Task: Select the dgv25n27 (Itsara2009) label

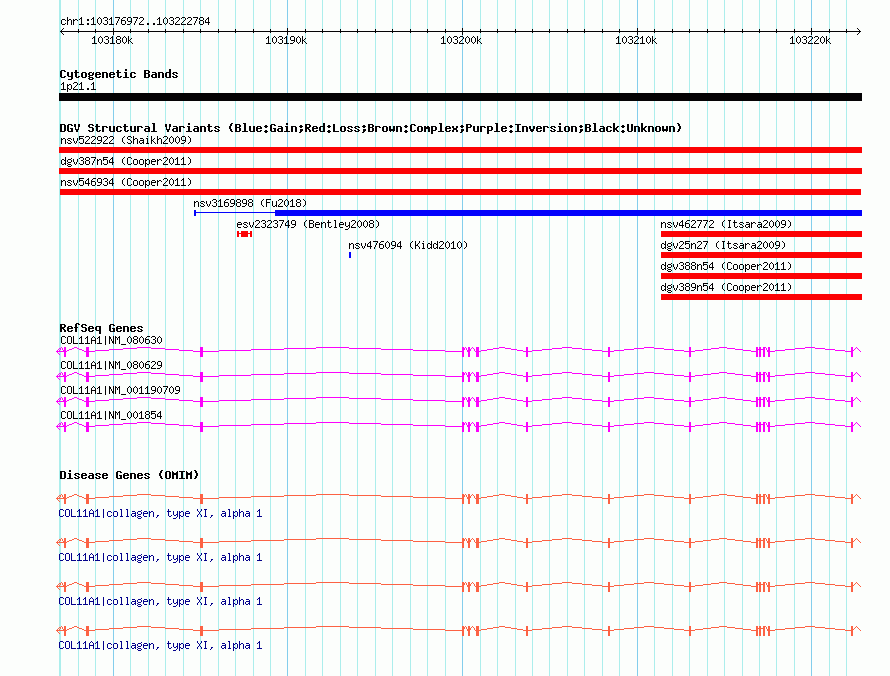Action: pos(723,245)
